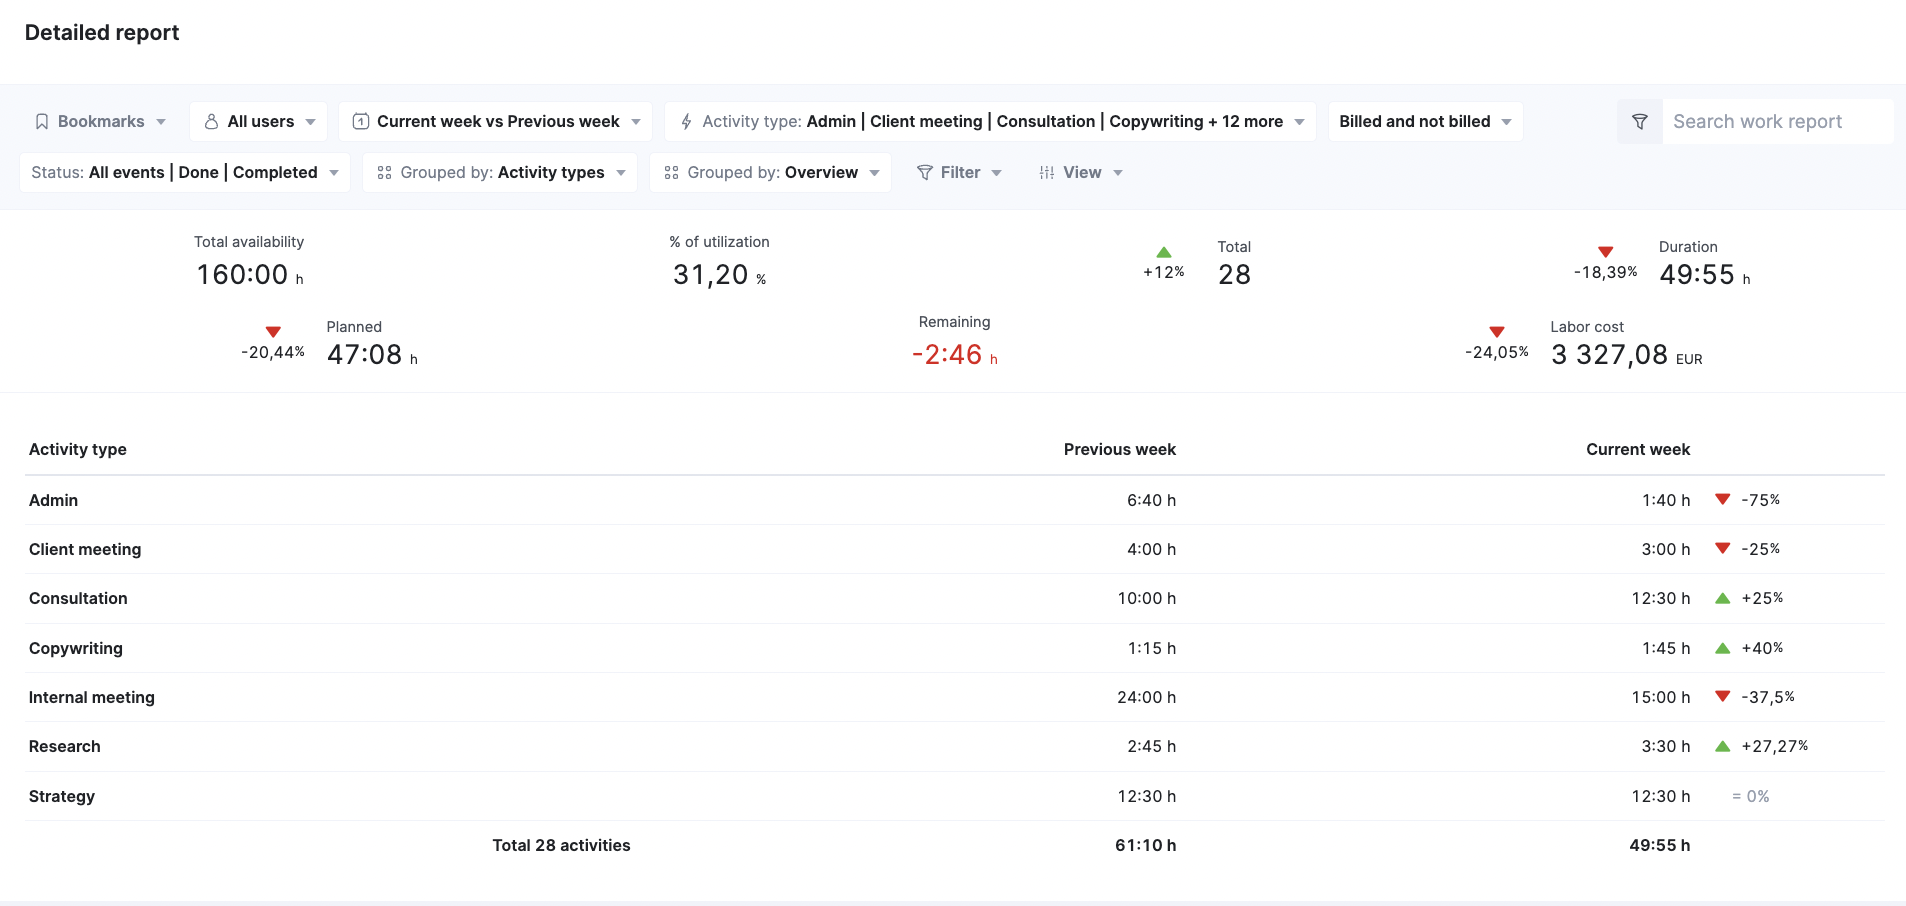Click the funnel icon next to search field
Viewport: 1906px width, 906px height.
[1640, 122]
